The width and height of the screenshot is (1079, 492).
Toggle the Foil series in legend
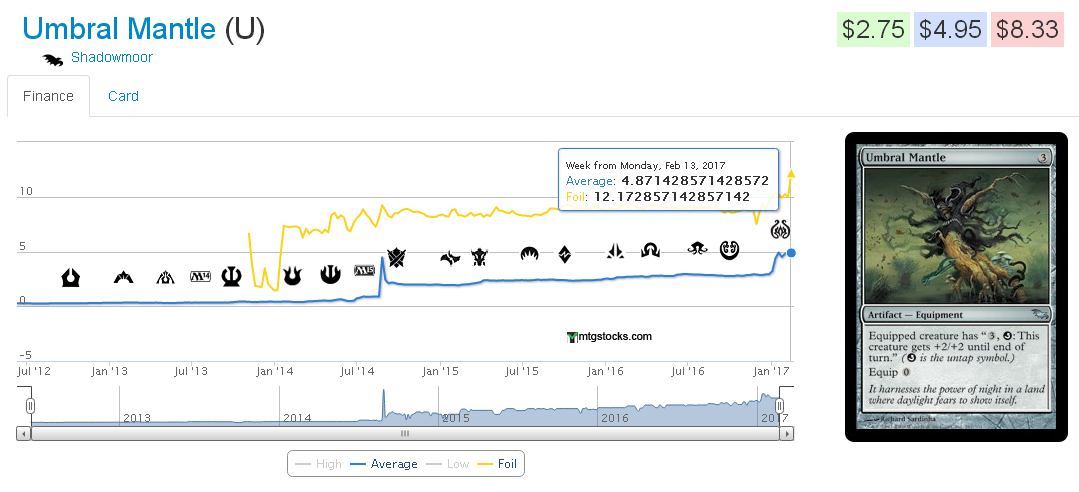pyautogui.click(x=497, y=464)
